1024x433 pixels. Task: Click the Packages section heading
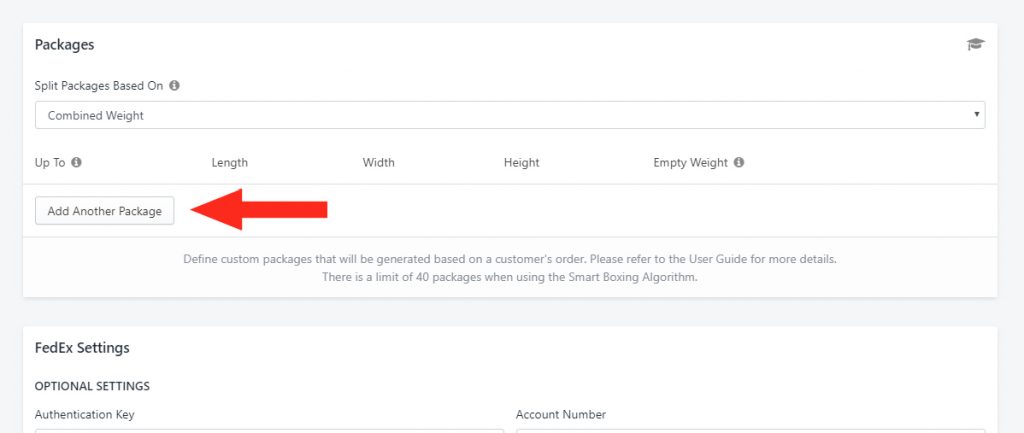pos(65,44)
